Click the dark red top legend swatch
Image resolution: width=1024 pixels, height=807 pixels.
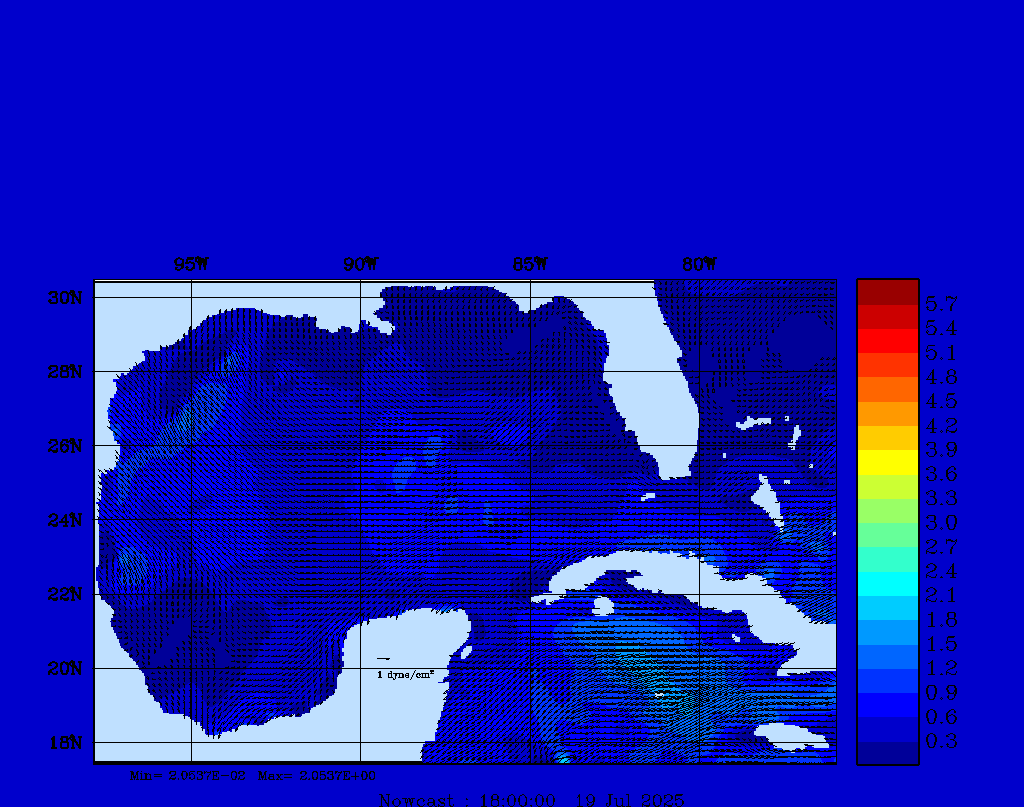[887, 291]
